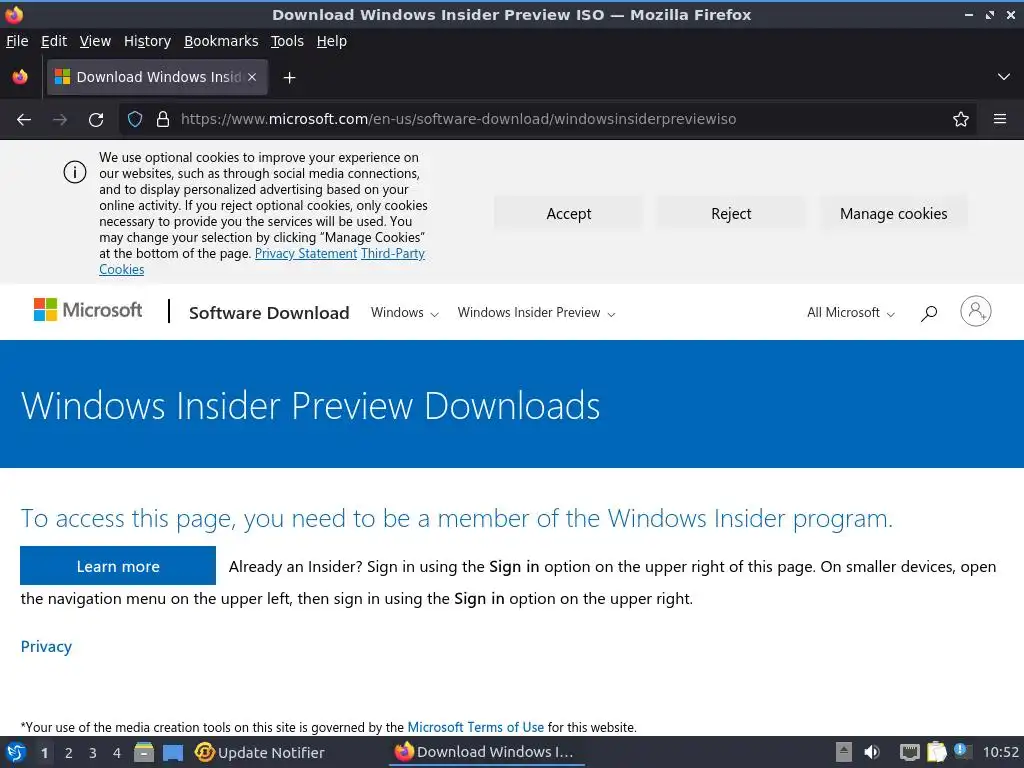This screenshot has width=1024, height=768.
Task: Open the File menu
Action: point(17,41)
